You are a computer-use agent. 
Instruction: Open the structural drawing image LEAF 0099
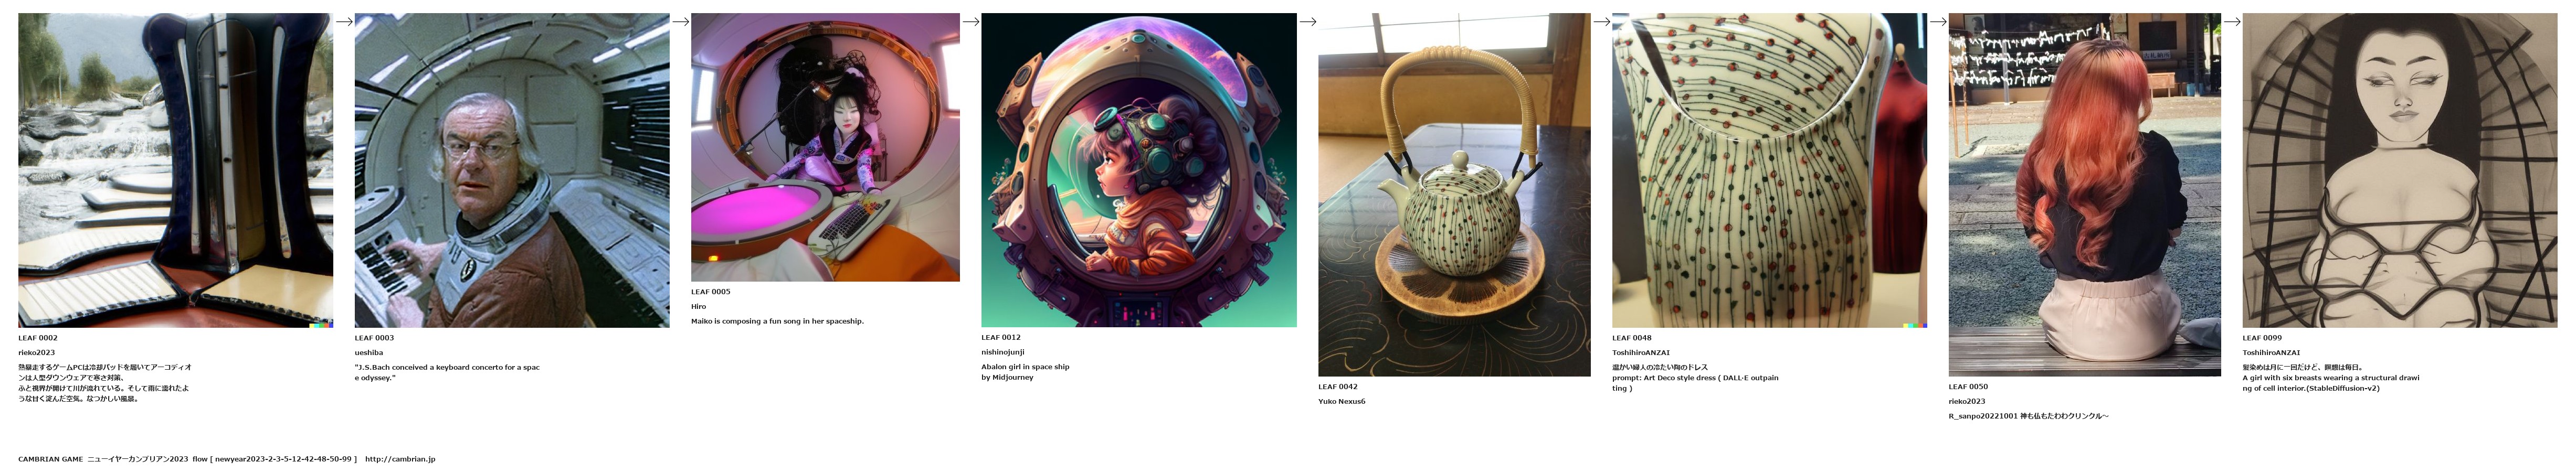pyautogui.click(x=2399, y=170)
